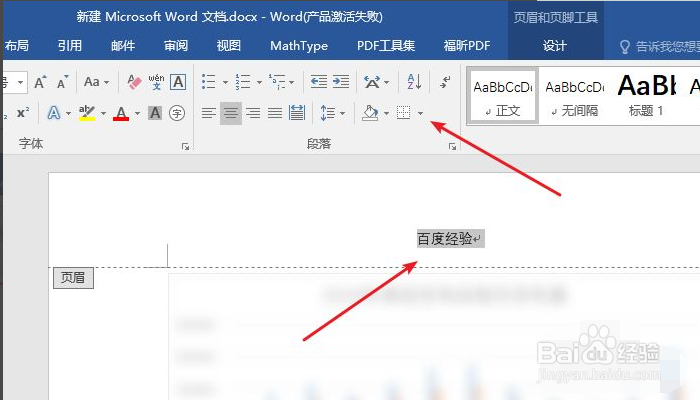Open the 引用 ribbon tab
The height and width of the screenshot is (400, 700).
pyautogui.click(x=70, y=46)
